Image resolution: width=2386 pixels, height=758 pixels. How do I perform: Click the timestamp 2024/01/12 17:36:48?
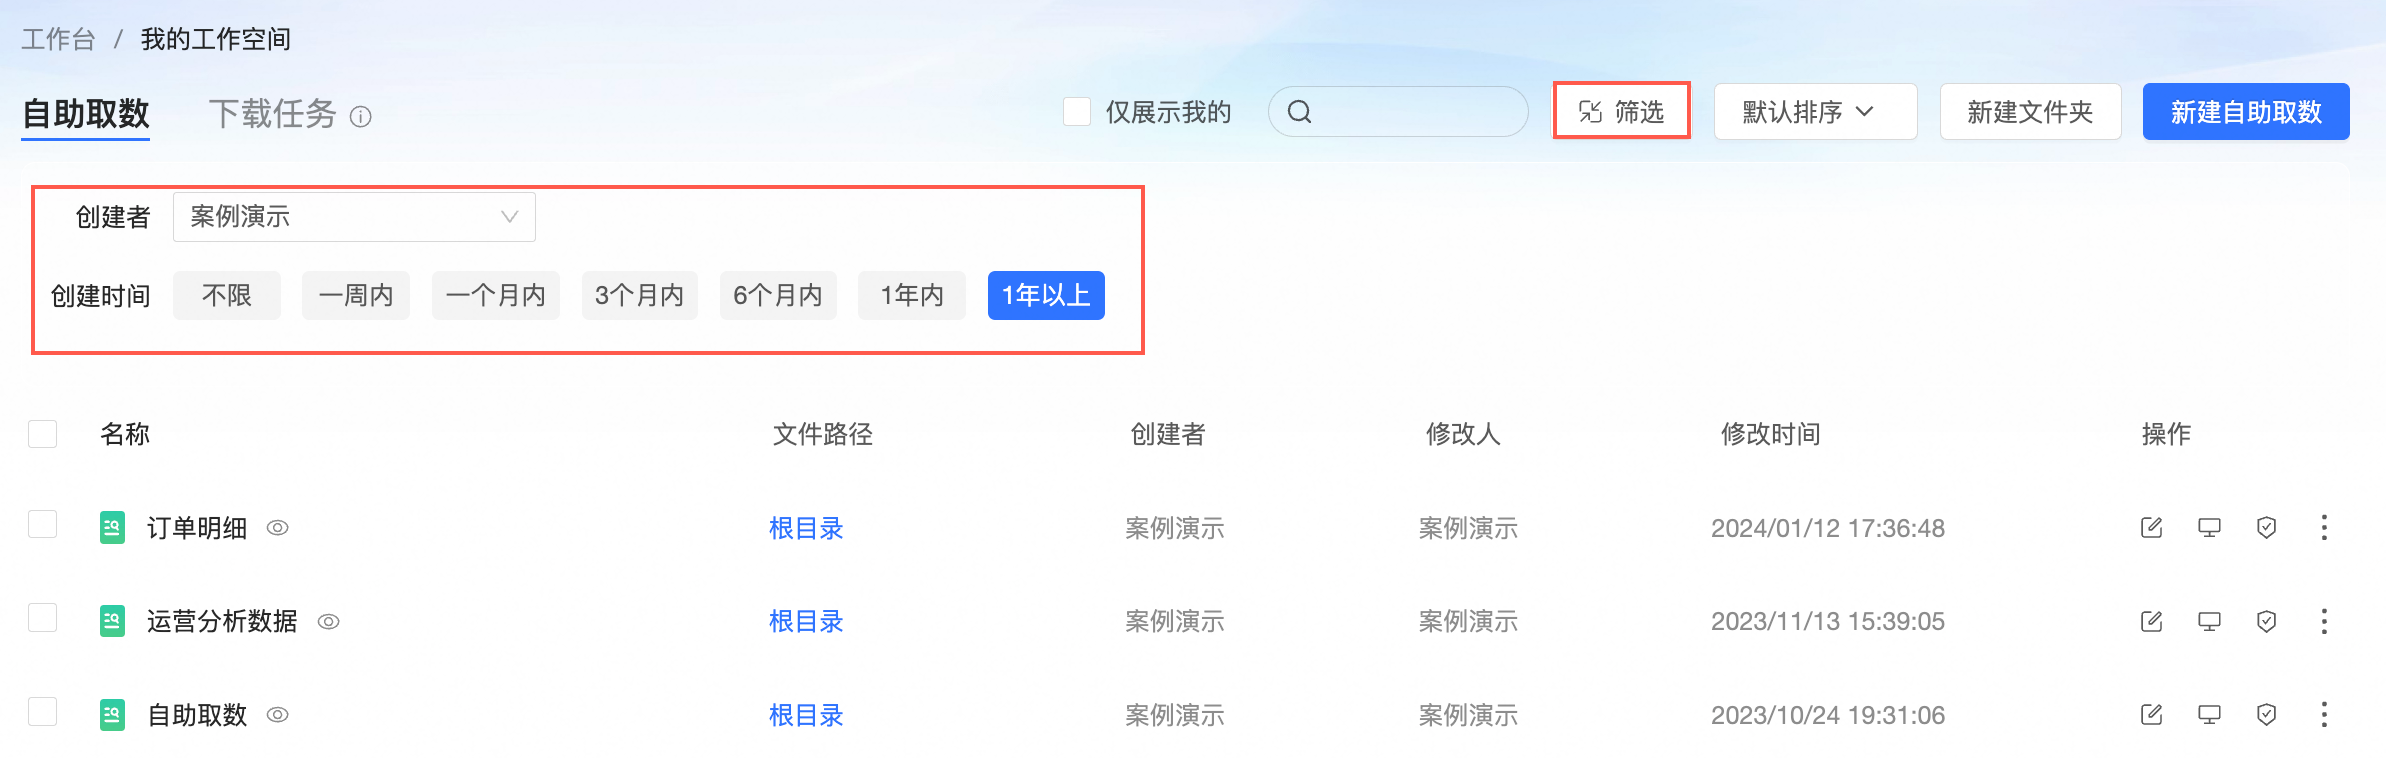tap(1828, 528)
